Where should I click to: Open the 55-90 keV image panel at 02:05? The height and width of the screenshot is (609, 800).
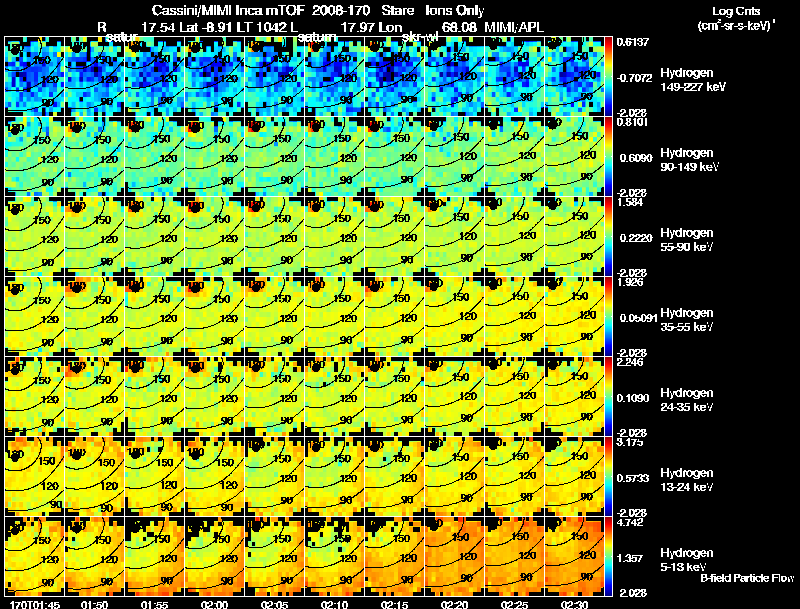pos(274,237)
